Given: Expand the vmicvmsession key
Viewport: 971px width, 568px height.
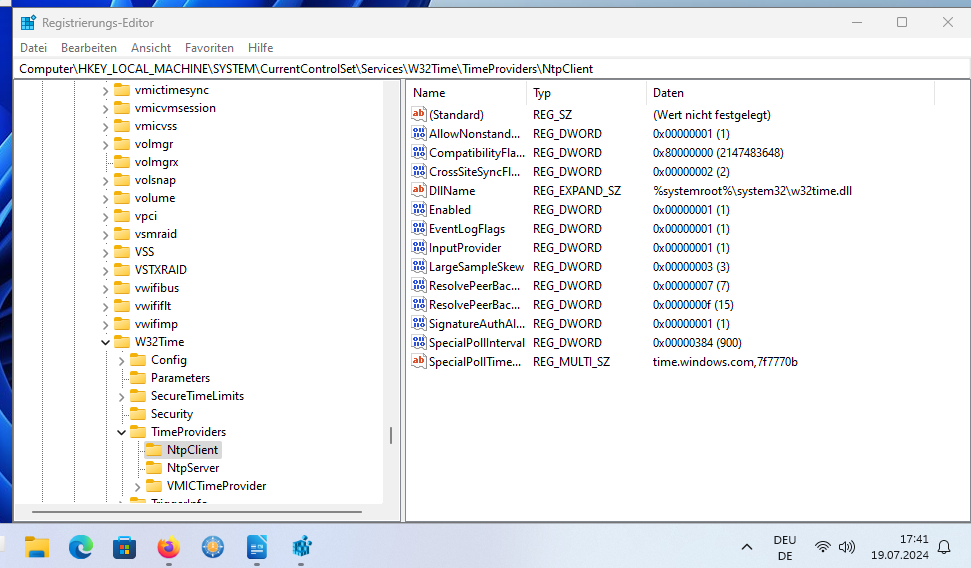Looking at the screenshot, I should click(x=105, y=108).
